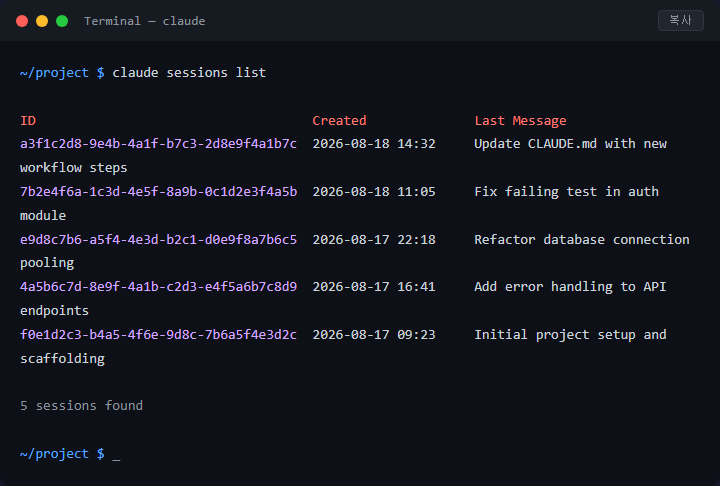Click the timestamp 2026-08-17 22:18
720x486 pixels.
click(374, 239)
